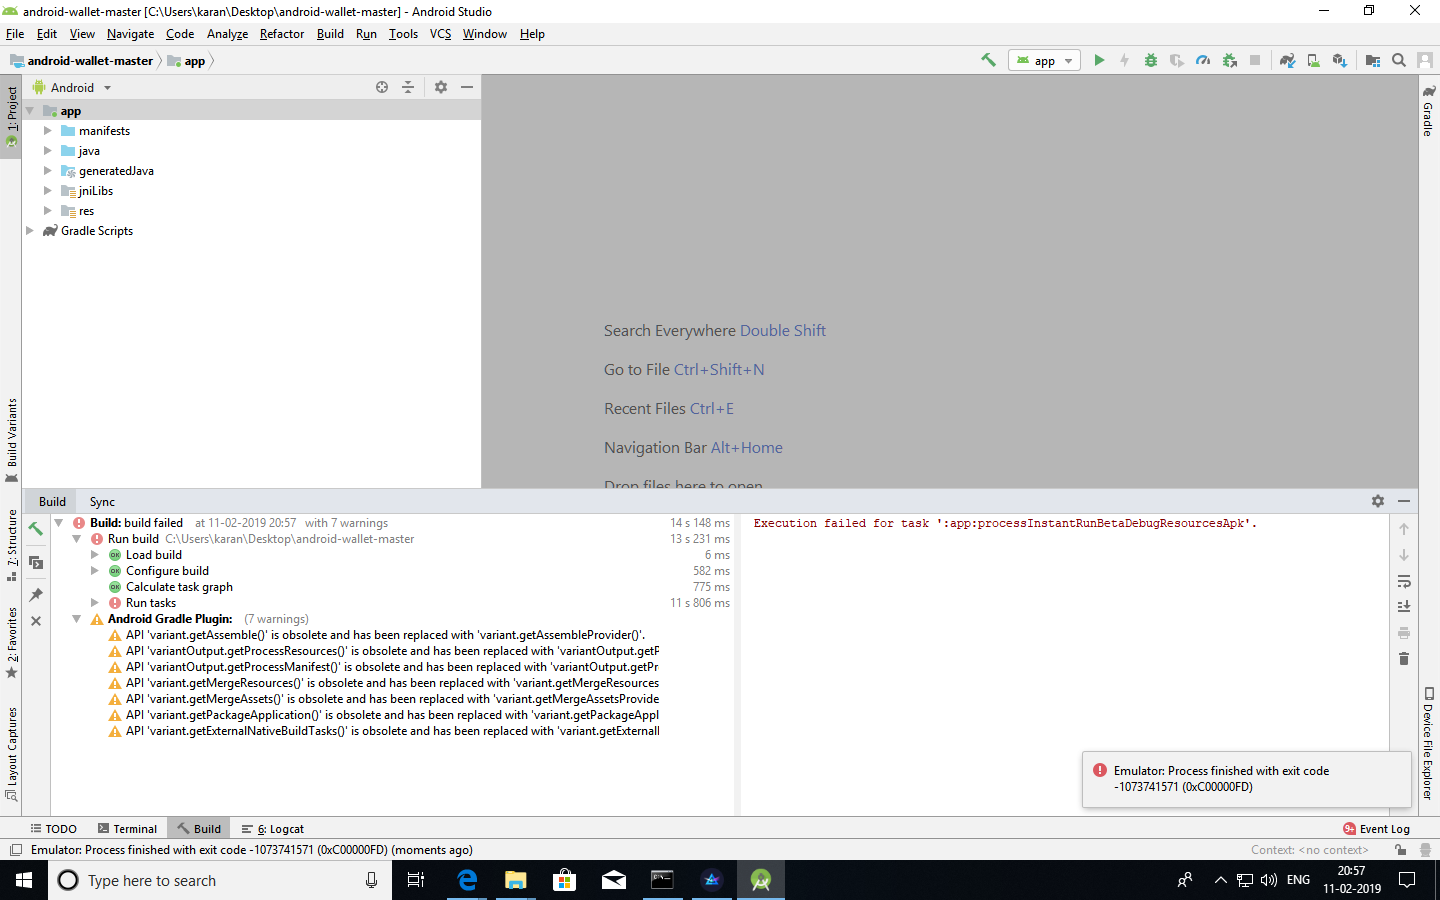Click the Search Everywhere magnifier icon
The height and width of the screenshot is (900, 1440).
click(1399, 60)
